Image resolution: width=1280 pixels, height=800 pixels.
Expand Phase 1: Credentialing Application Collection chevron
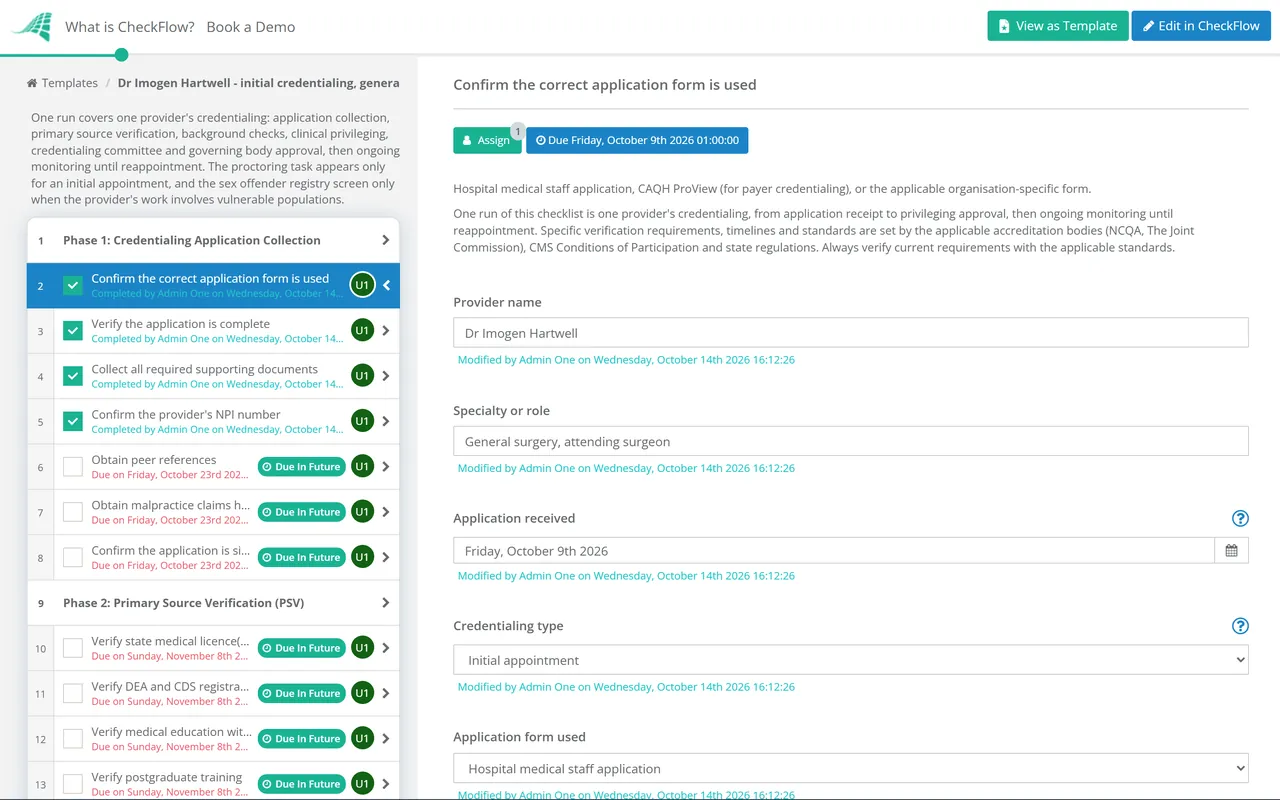point(386,240)
